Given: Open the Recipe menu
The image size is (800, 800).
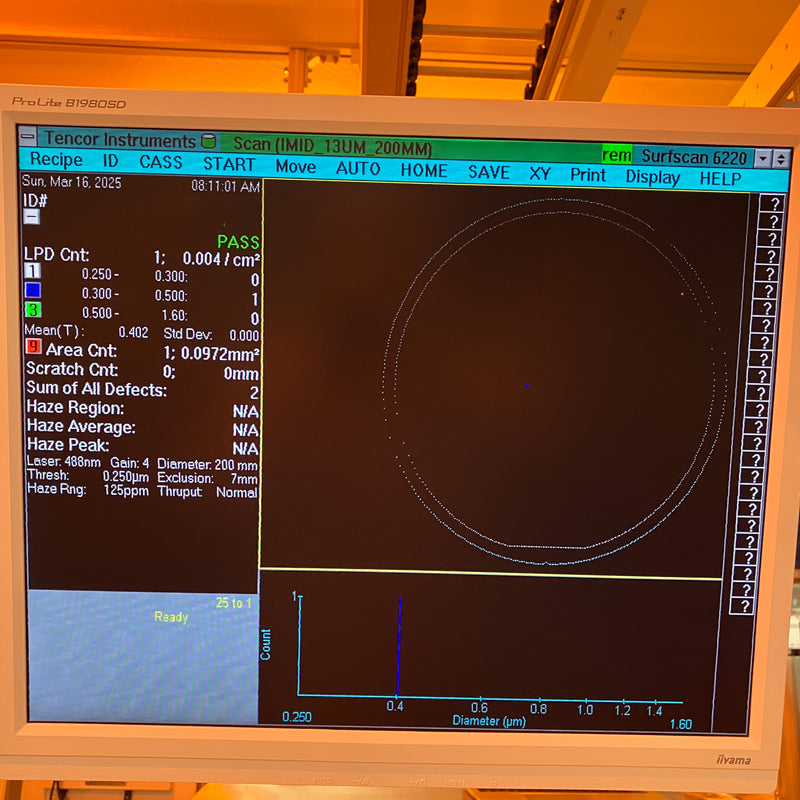Looking at the screenshot, I should 60,161.
